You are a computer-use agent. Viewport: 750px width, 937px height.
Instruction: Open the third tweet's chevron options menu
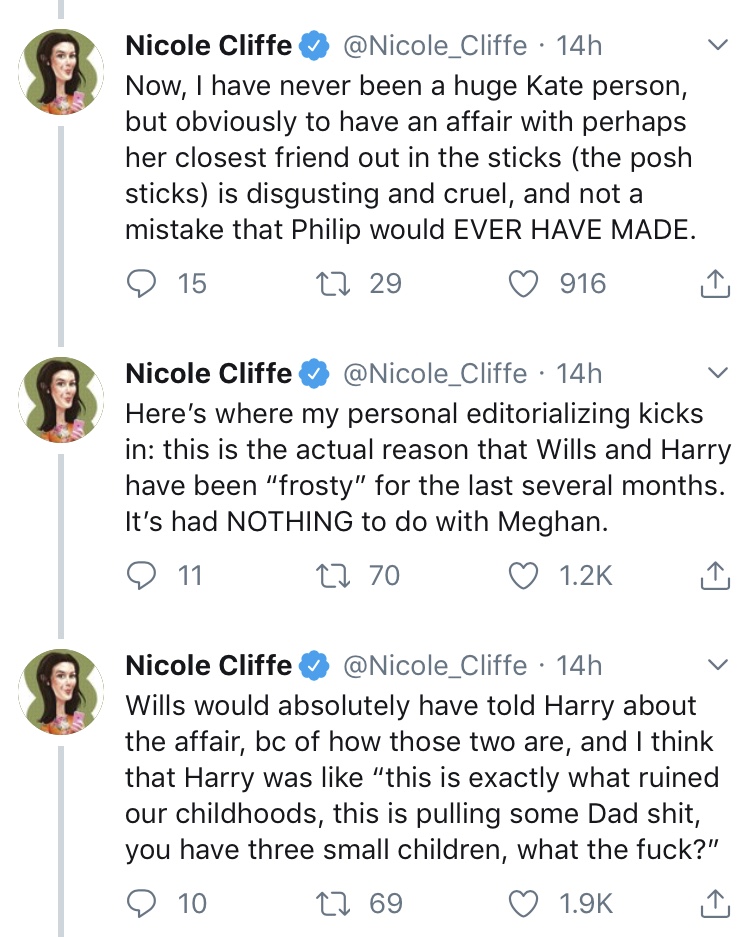coord(716,665)
